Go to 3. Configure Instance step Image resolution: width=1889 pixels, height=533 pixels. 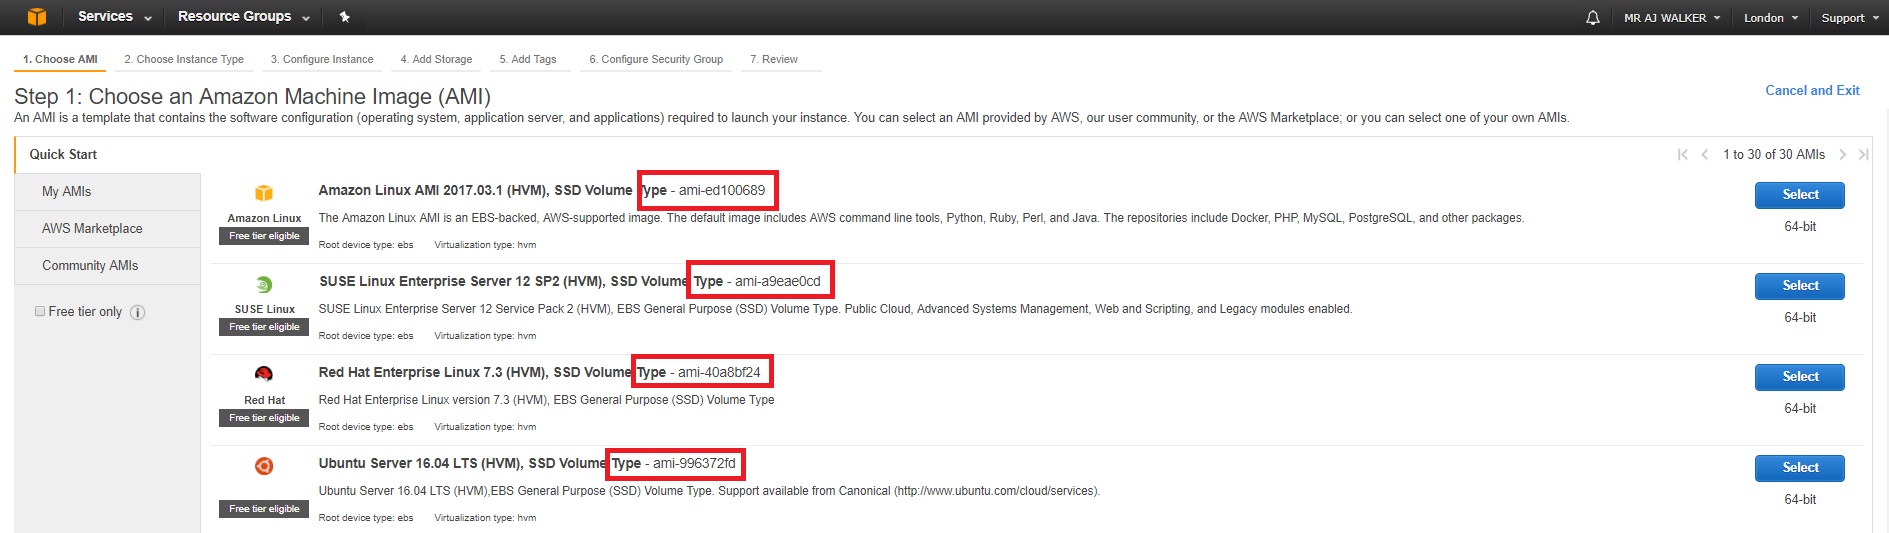point(322,59)
